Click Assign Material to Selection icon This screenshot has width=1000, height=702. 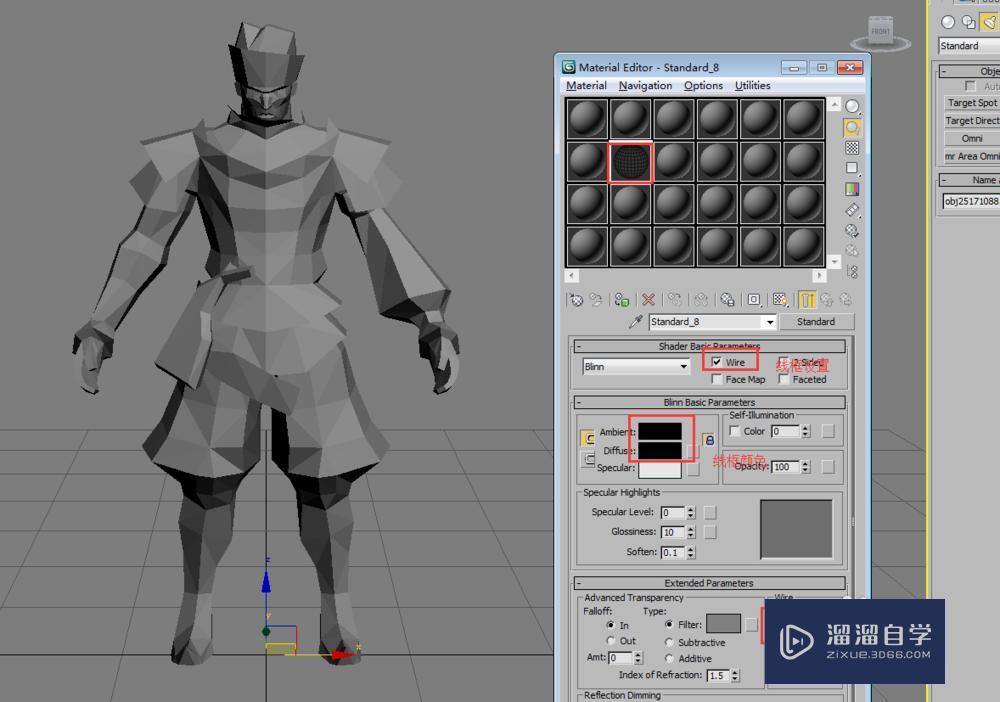(622, 300)
